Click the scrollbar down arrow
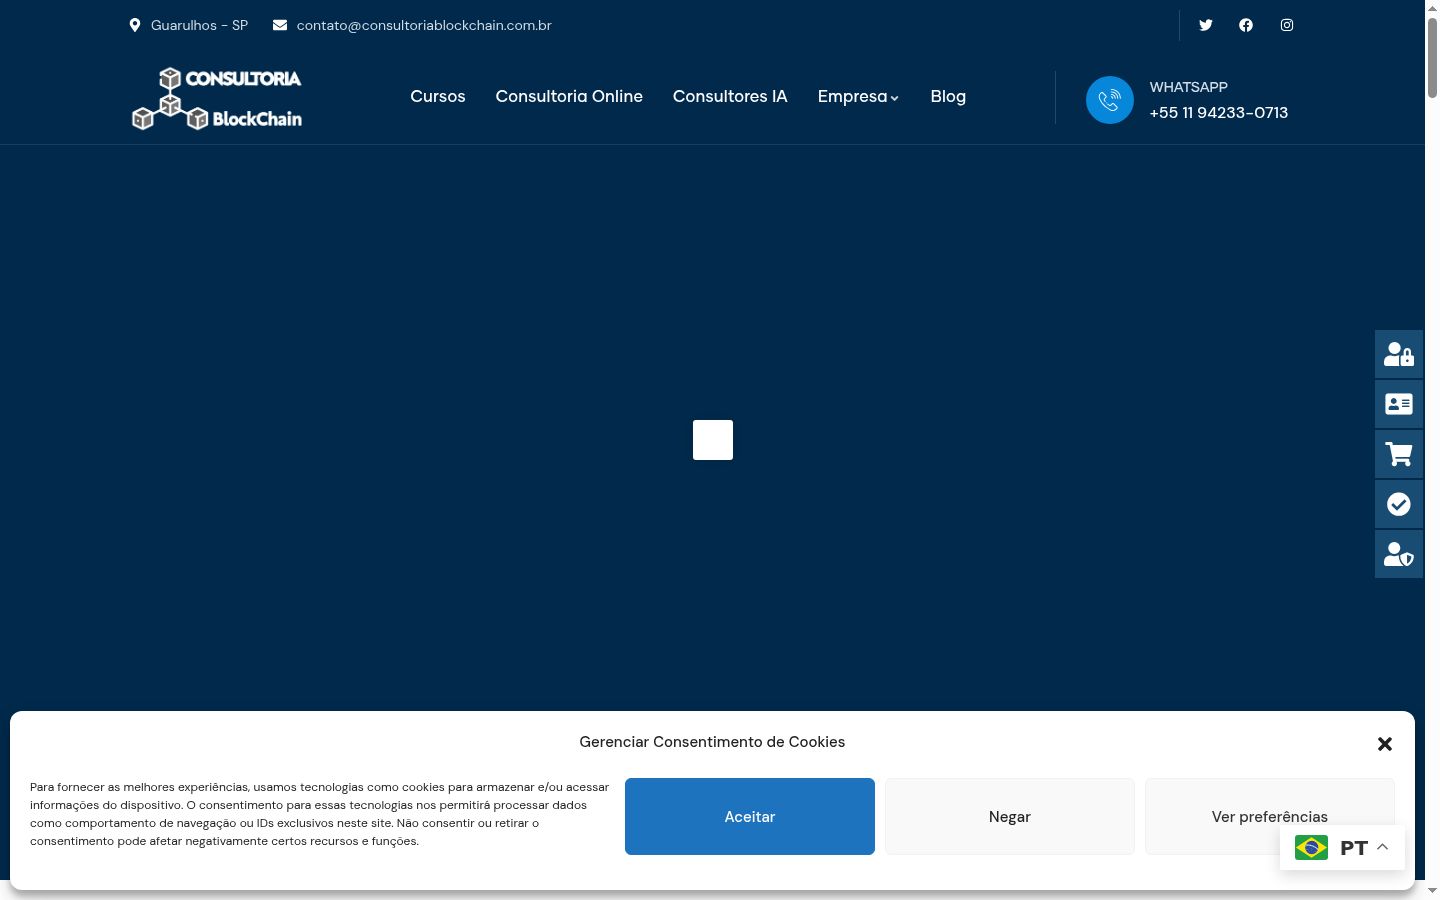 1432,891
